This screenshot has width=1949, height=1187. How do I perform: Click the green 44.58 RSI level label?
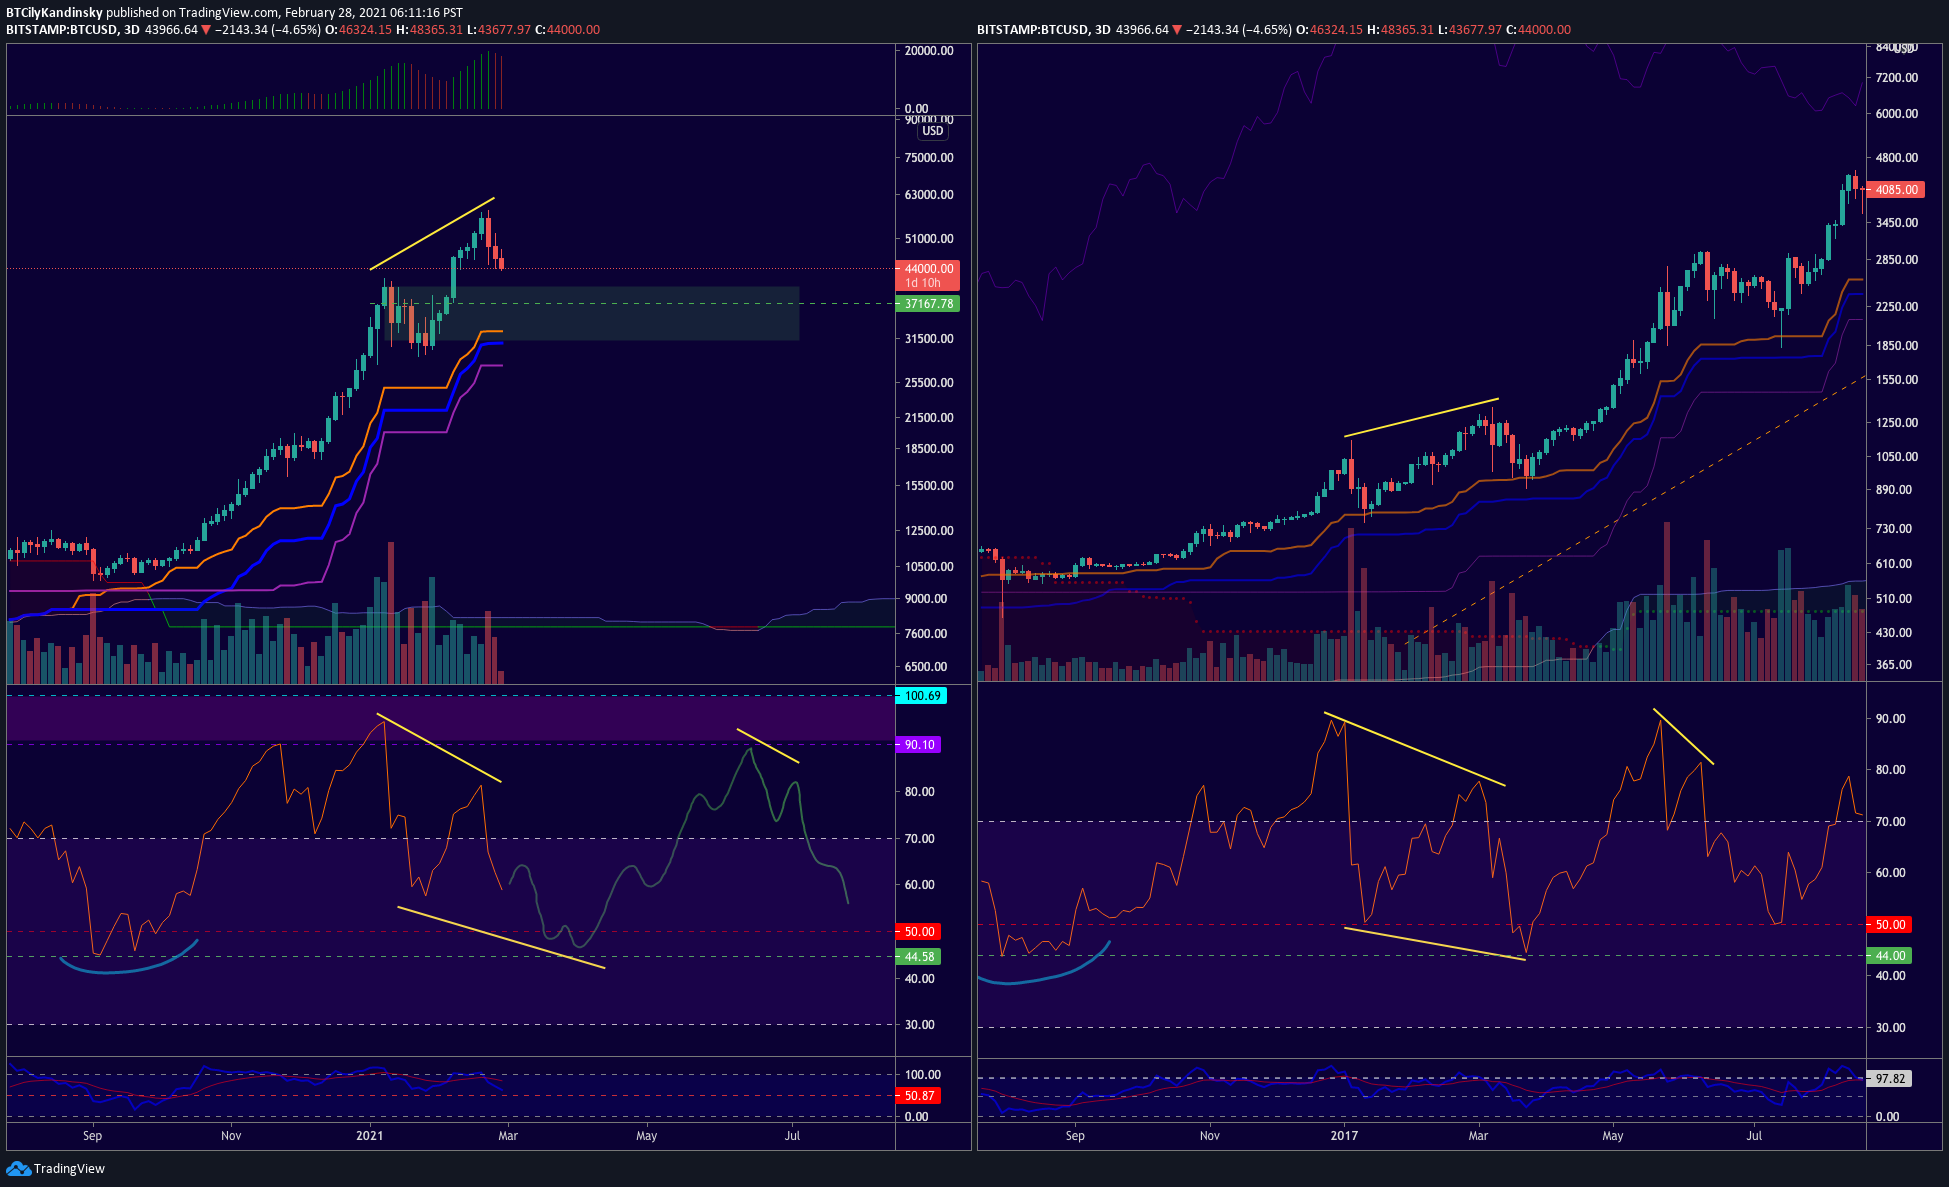pos(919,957)
